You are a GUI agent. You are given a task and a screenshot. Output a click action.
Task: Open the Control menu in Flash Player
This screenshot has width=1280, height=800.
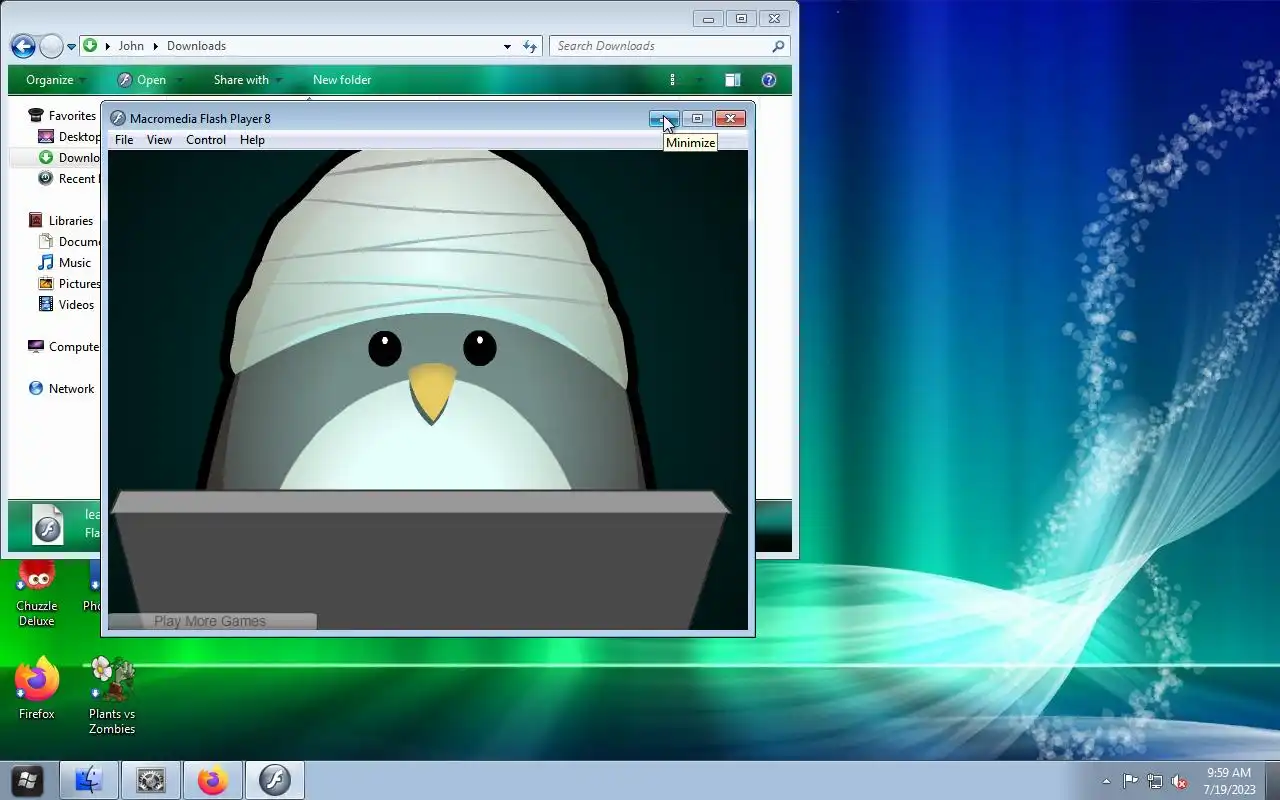coord(206,140)
